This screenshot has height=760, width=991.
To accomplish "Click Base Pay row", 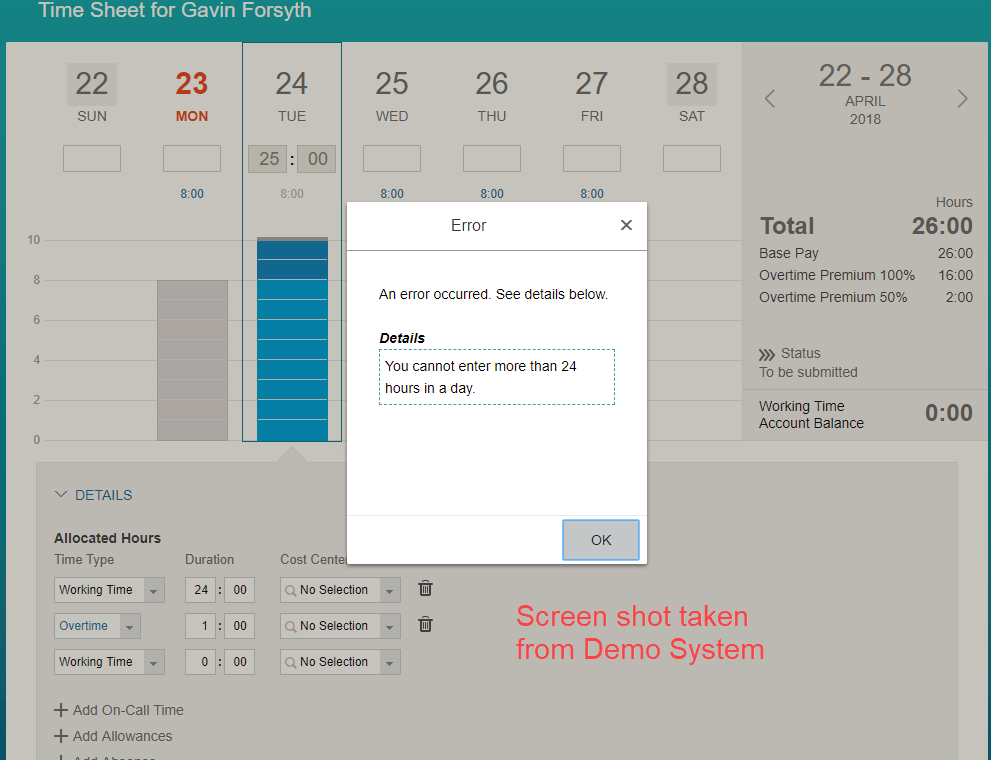I will 865,253.
